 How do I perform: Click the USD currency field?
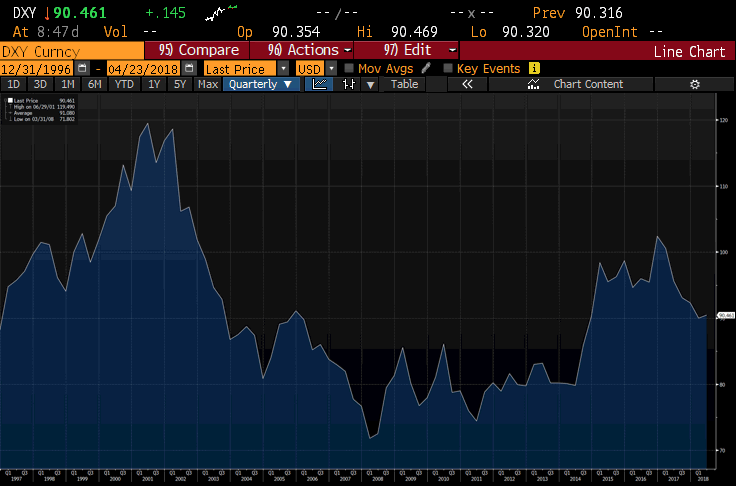tap(310, 69)
